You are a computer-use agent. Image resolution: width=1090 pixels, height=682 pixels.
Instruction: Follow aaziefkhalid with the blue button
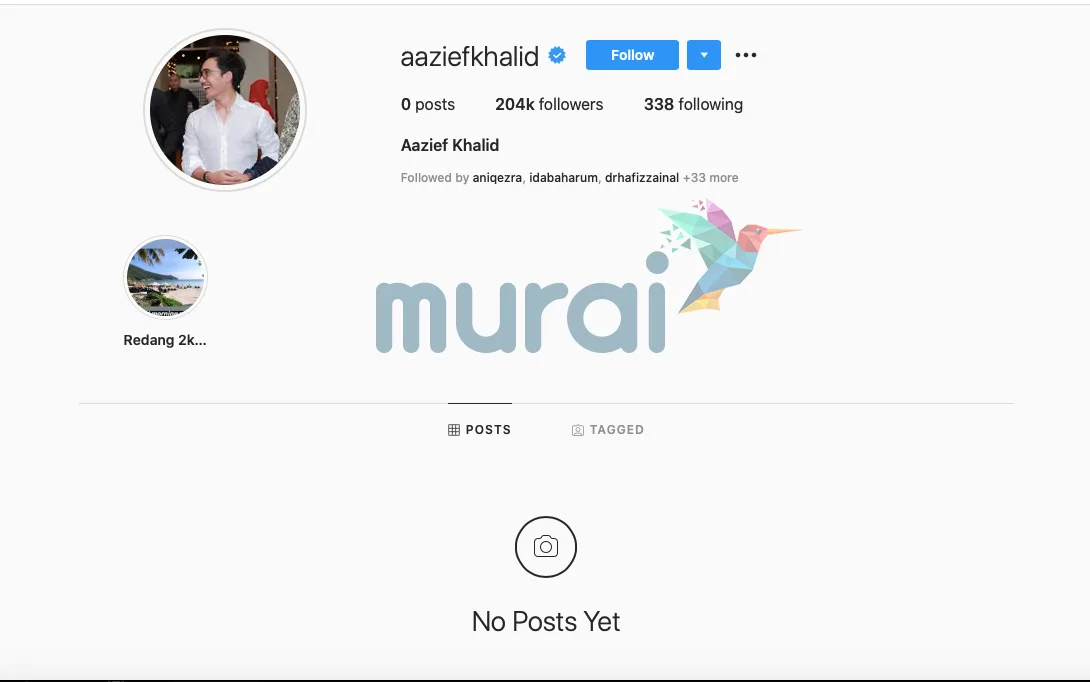[632, 55]
